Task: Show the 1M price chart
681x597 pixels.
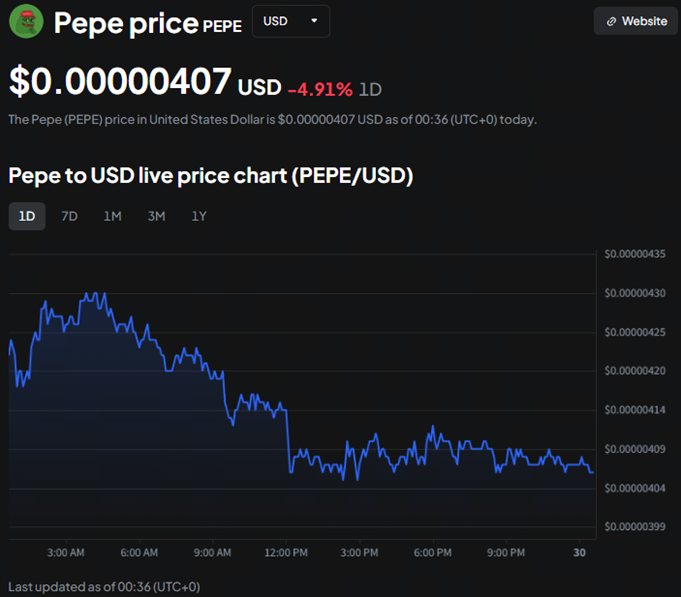Action: [x=112, y=216]
